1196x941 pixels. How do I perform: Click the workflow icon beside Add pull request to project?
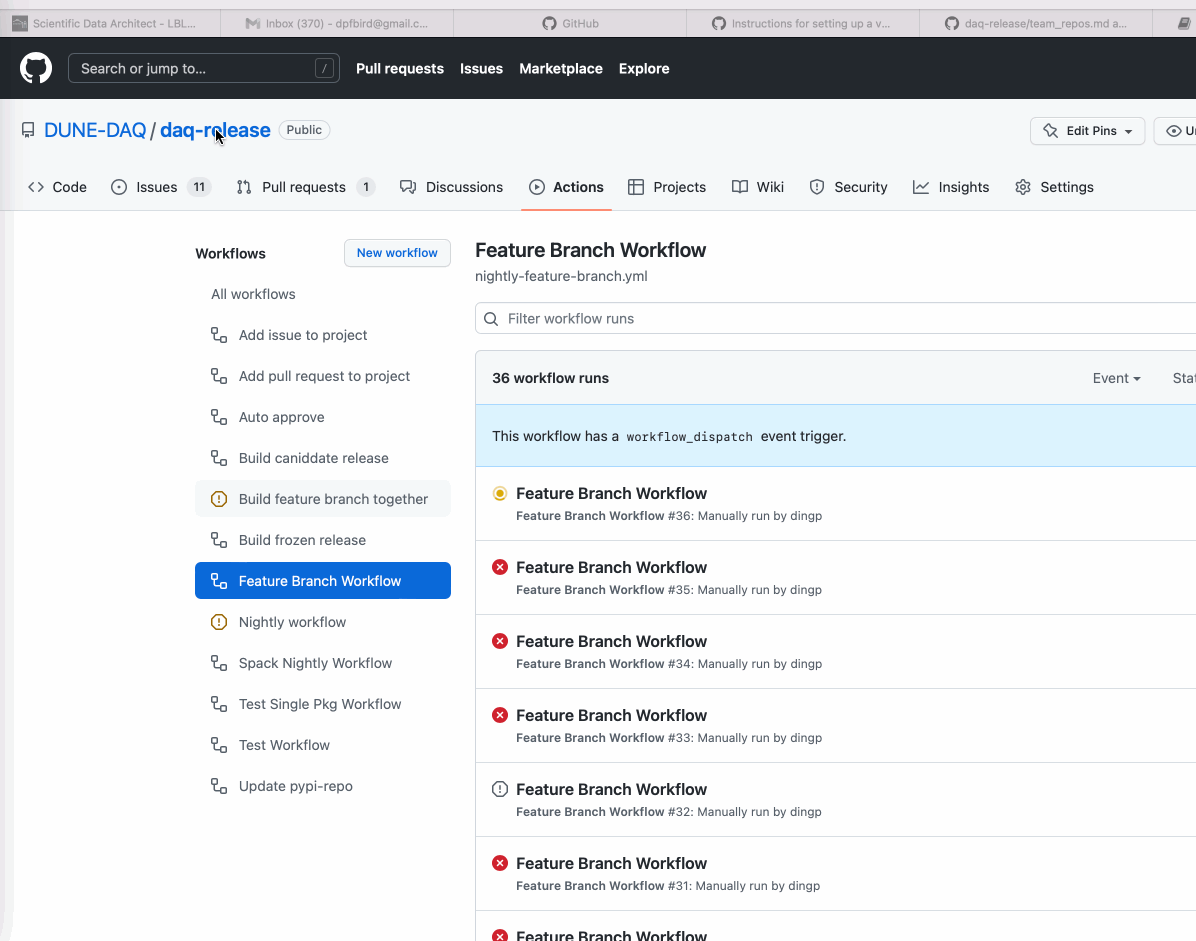pyautogui.click(x=219, y=376)
